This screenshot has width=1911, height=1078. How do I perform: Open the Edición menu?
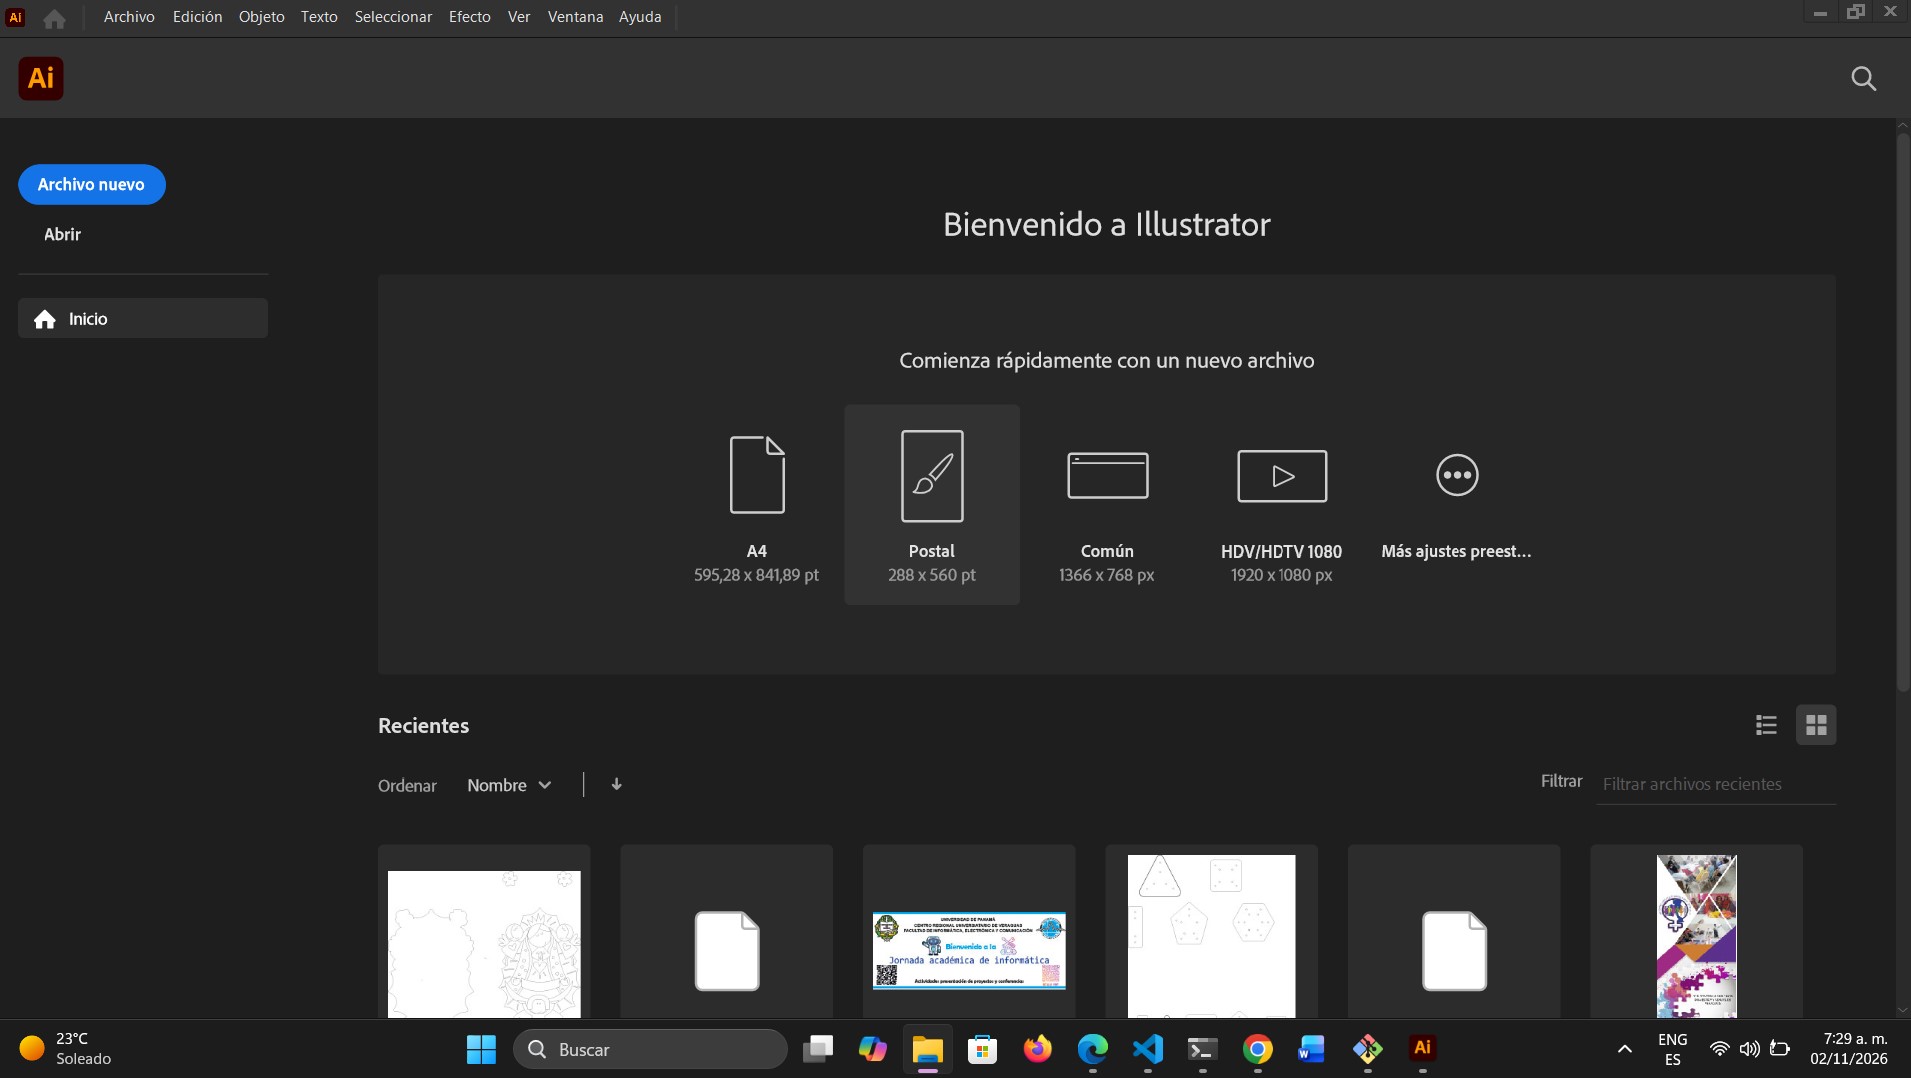pyautogui.click(x=197, y=17)
